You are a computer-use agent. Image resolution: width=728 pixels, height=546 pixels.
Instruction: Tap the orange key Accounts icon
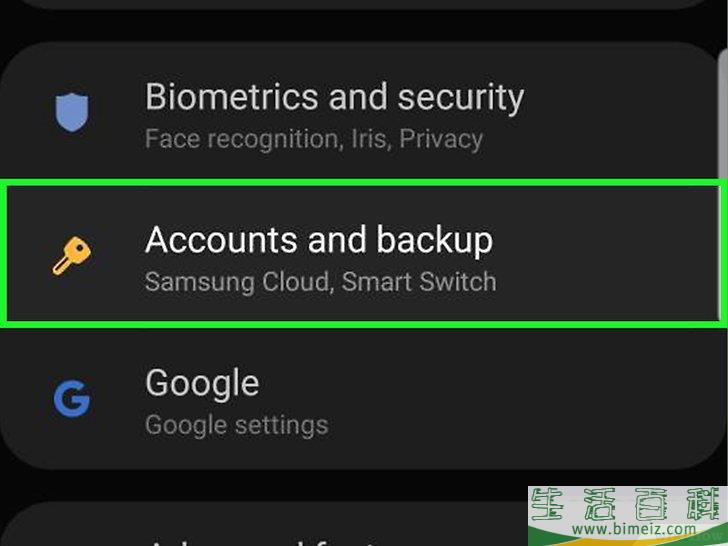72,256
